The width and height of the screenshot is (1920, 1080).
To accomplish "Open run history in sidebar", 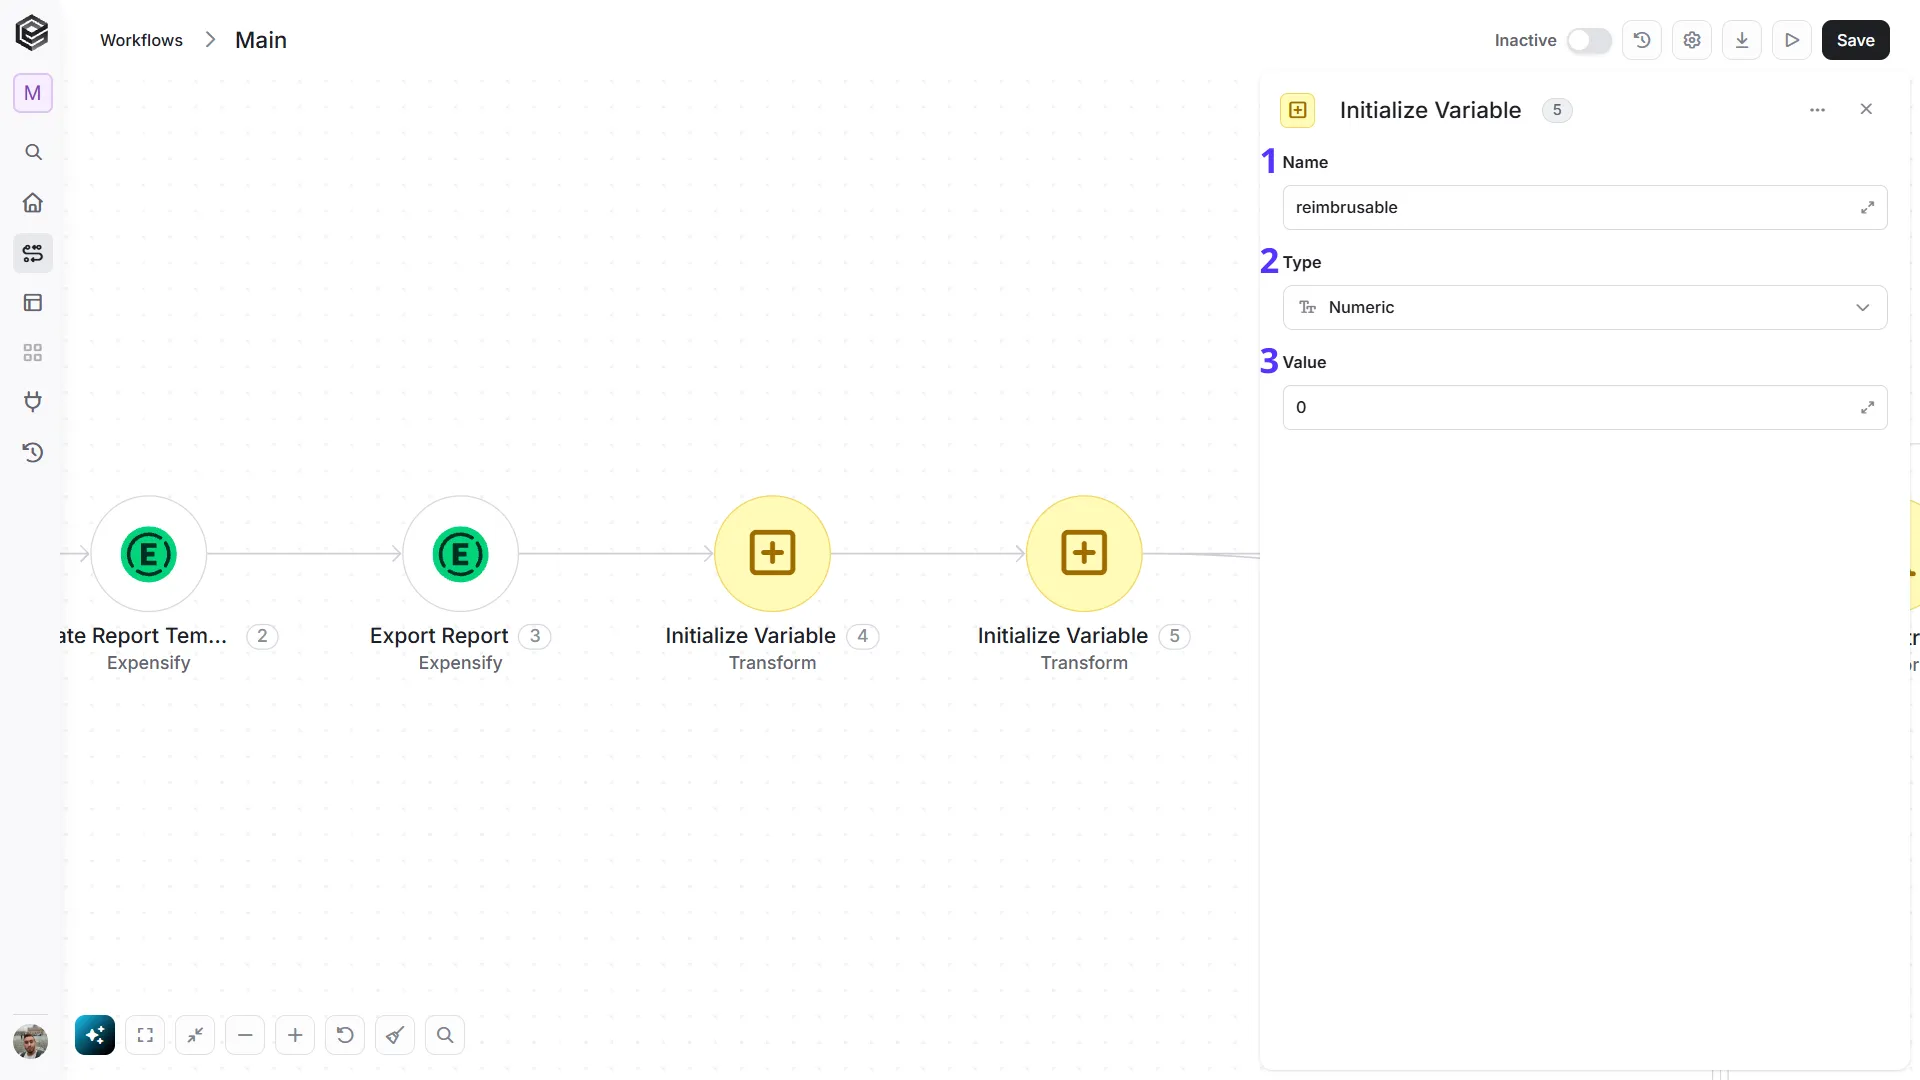I will (33, 452).
